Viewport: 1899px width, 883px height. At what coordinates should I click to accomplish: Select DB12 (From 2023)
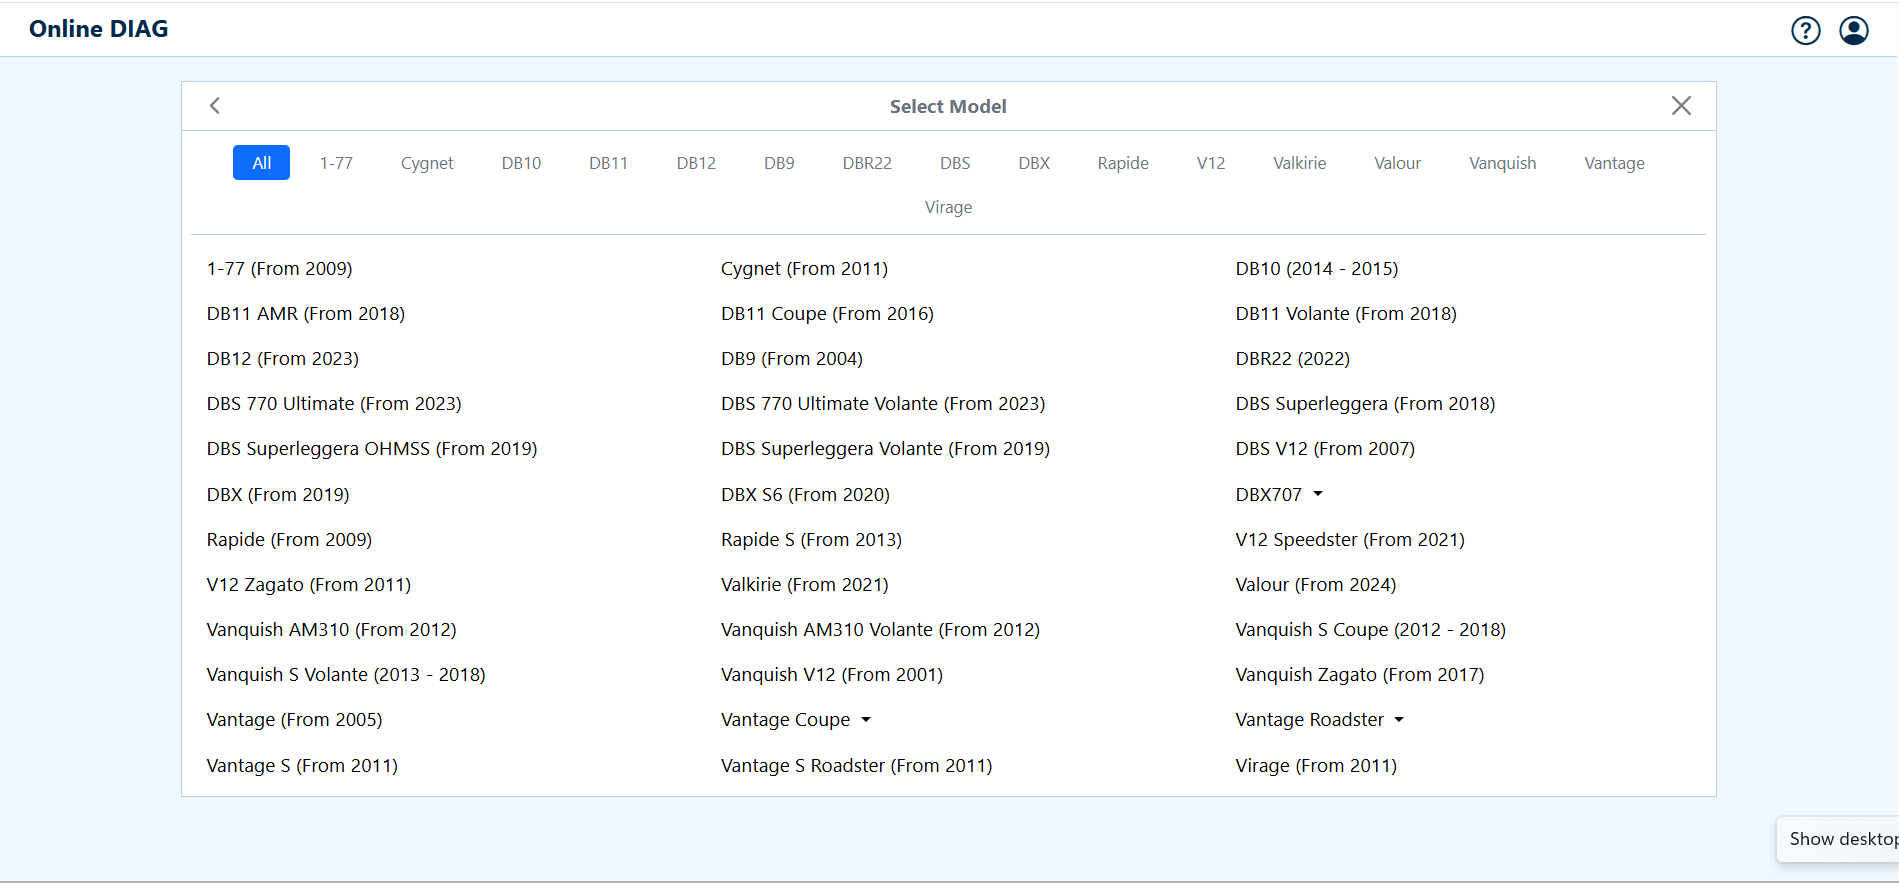282,359
